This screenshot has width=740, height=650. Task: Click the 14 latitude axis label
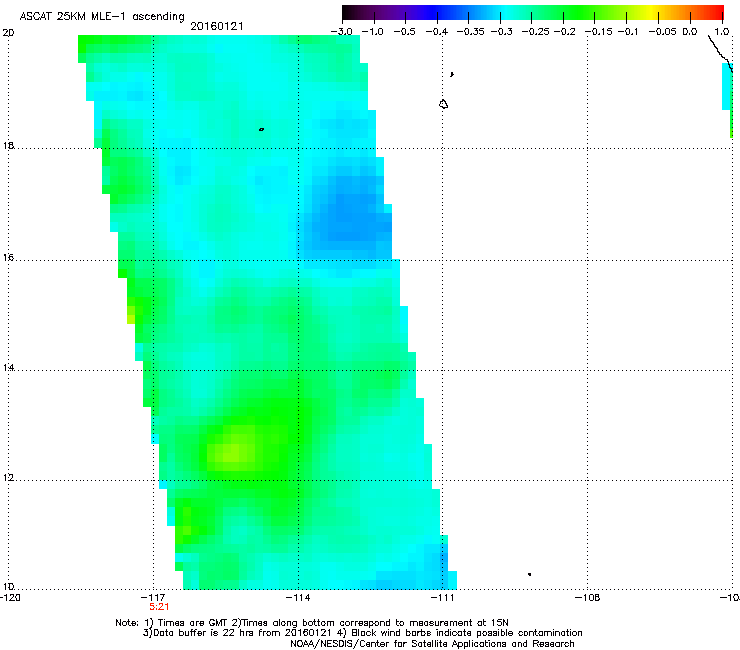click(x=8, y=368)
